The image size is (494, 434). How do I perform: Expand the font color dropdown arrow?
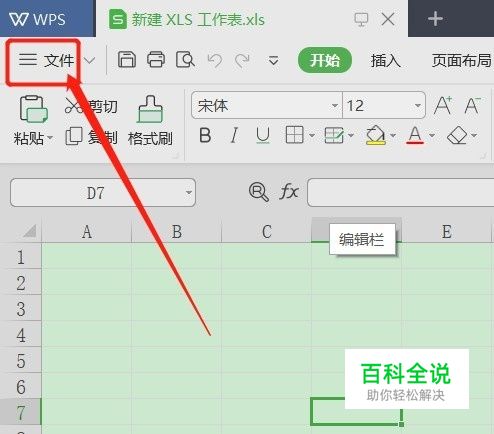coord(432,135)
